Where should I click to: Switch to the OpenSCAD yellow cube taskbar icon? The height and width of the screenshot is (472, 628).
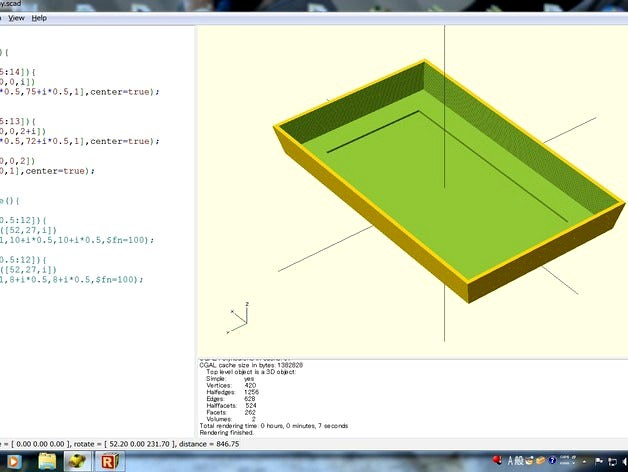coord(77,461)
